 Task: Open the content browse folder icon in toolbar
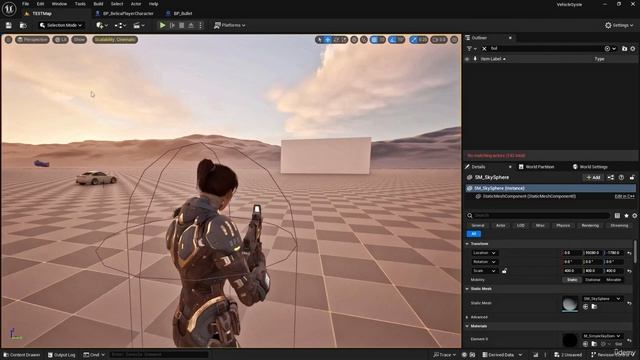point(23,25)
